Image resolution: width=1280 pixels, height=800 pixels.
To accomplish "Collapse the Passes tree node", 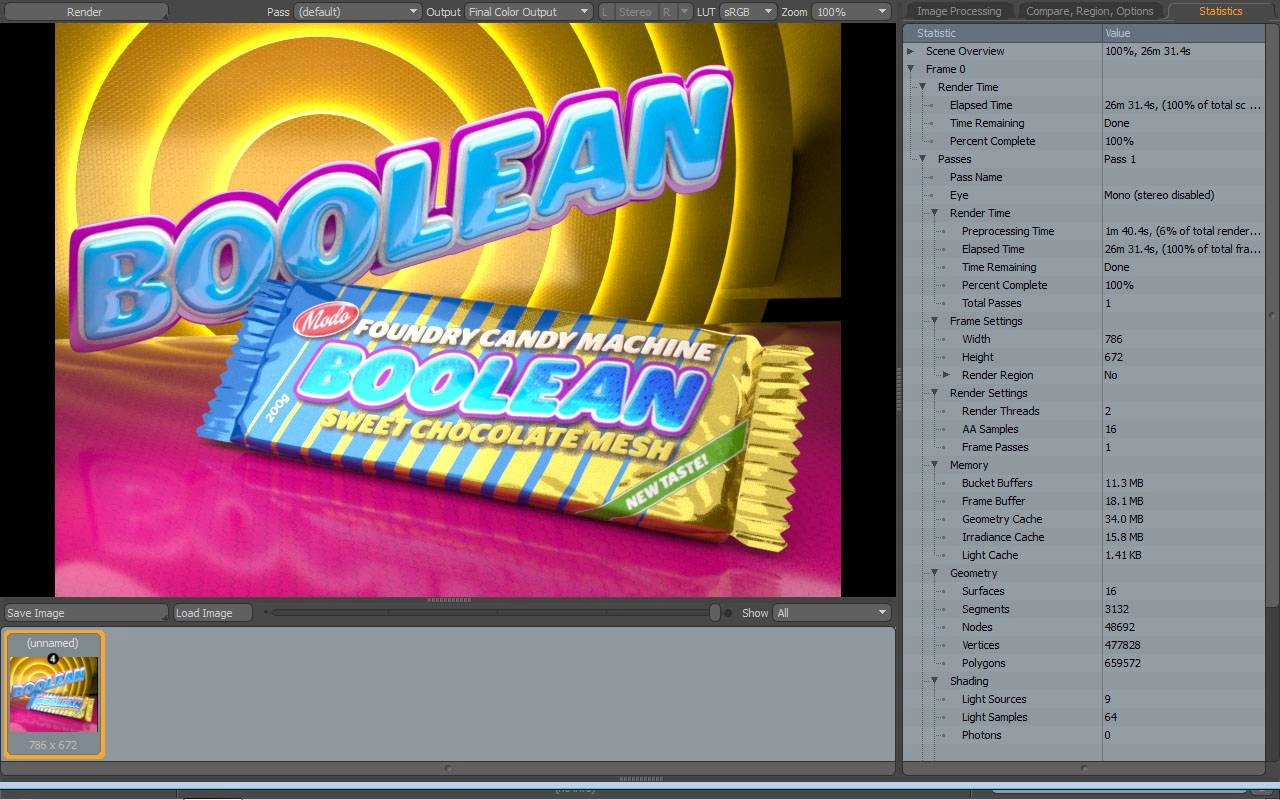I will coord(923,159).
